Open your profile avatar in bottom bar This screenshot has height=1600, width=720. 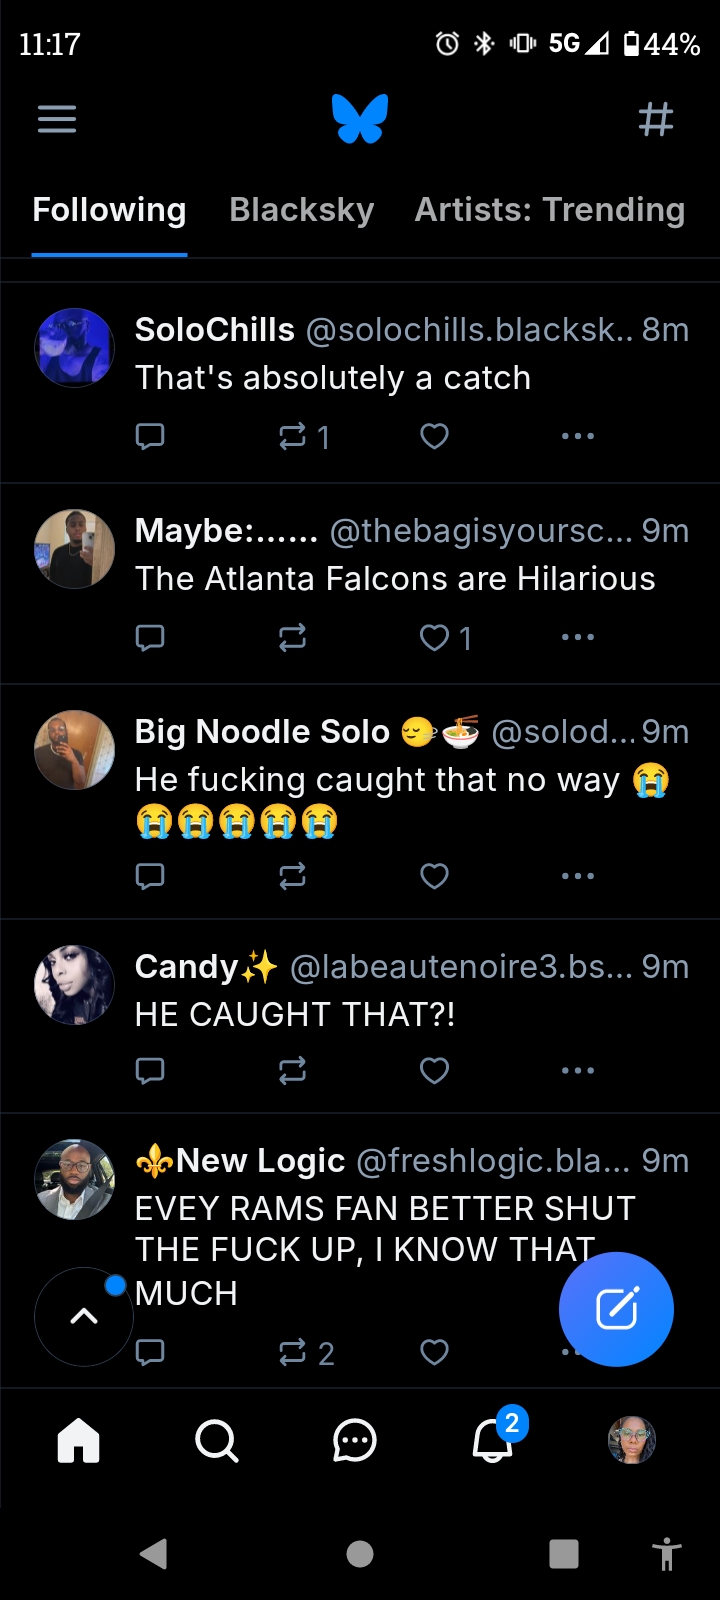[x=632, y=1441]
